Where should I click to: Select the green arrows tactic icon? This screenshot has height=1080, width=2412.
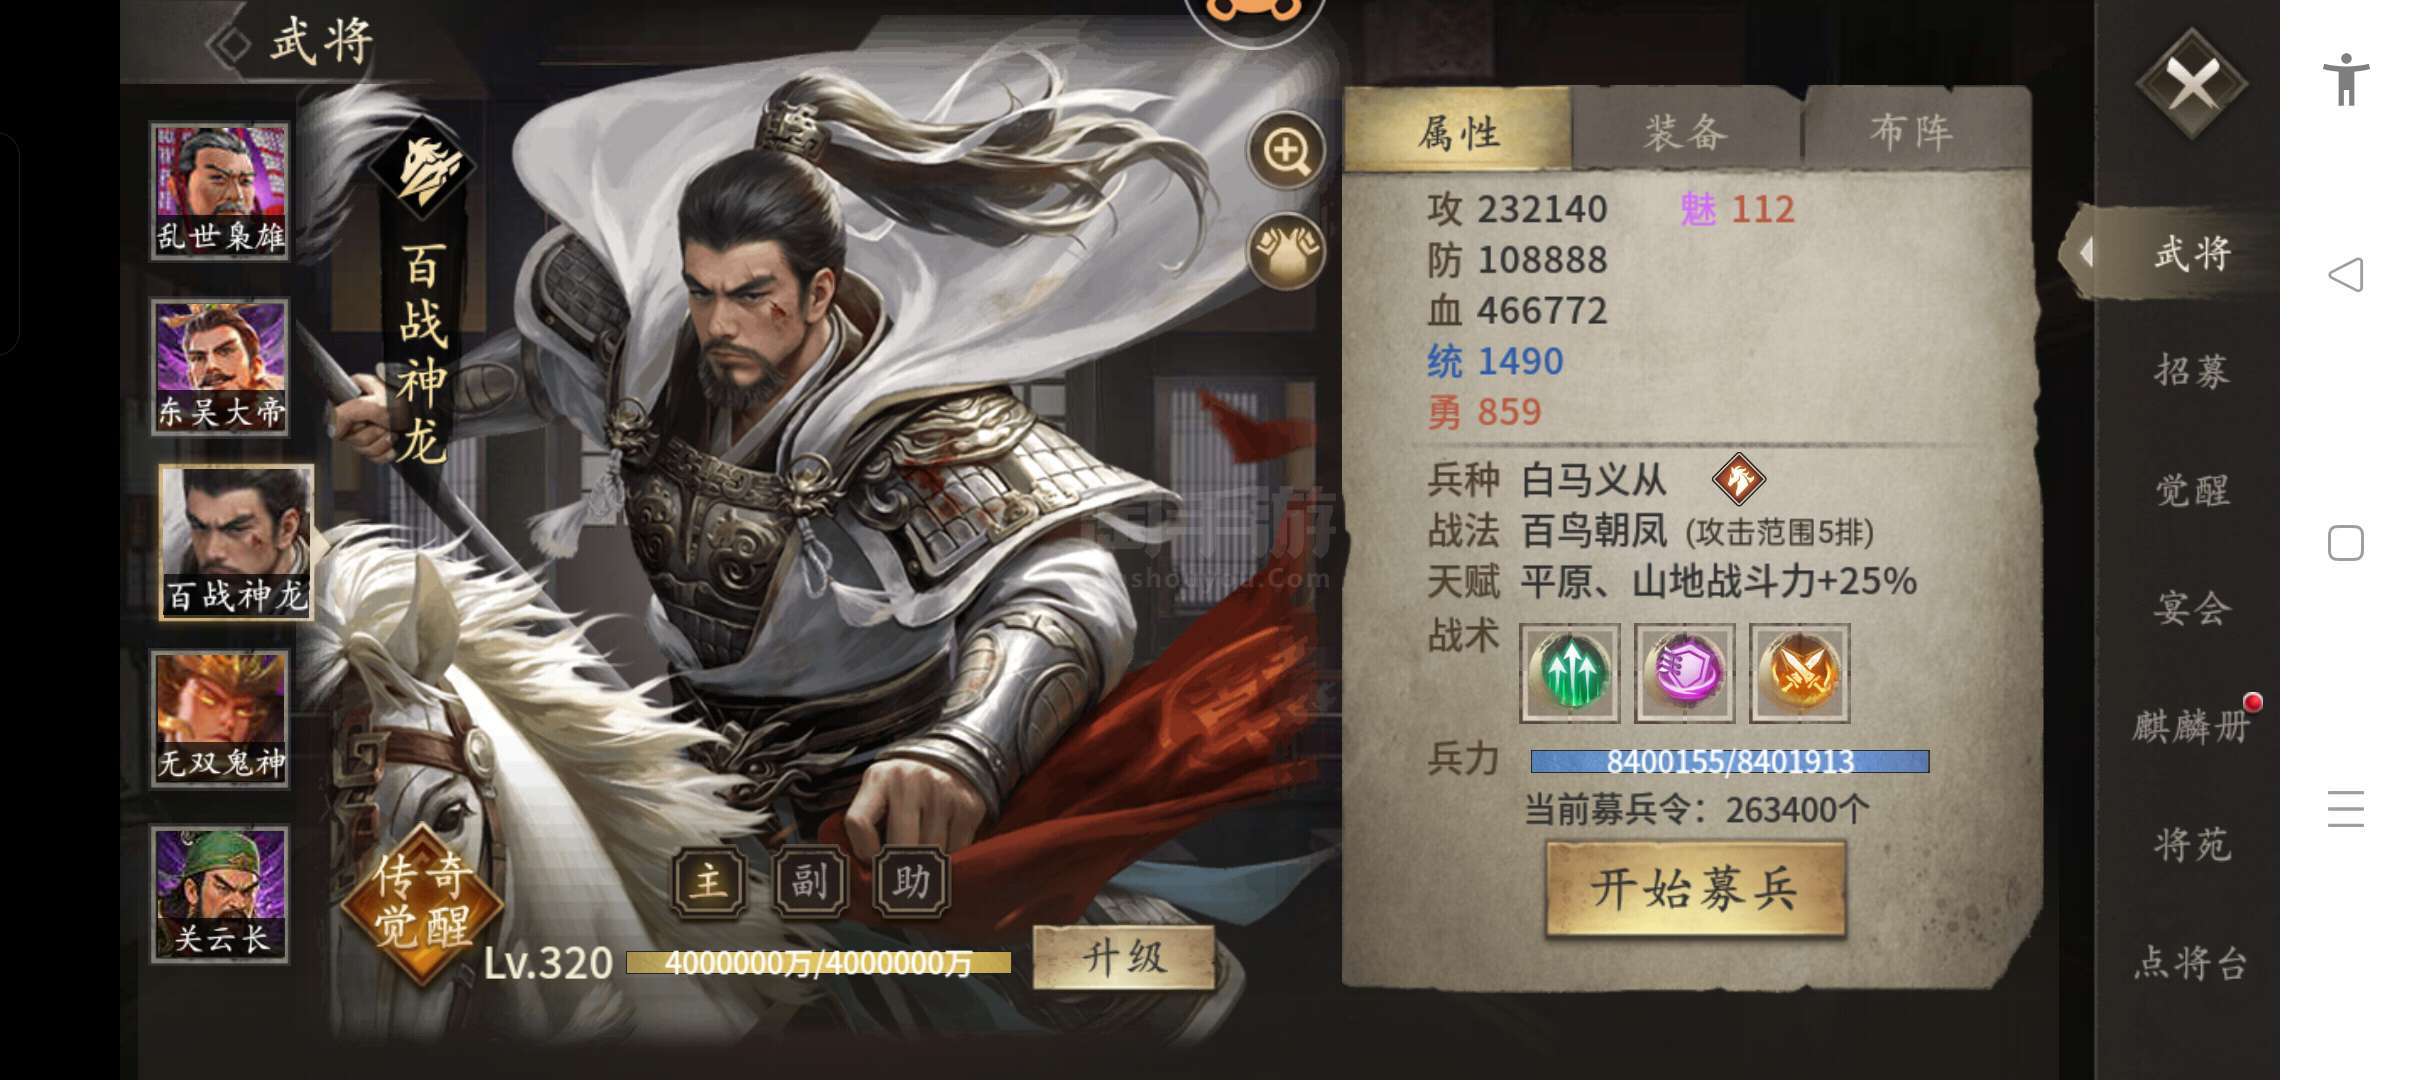pyautogui.click(x=1569, y=673)
